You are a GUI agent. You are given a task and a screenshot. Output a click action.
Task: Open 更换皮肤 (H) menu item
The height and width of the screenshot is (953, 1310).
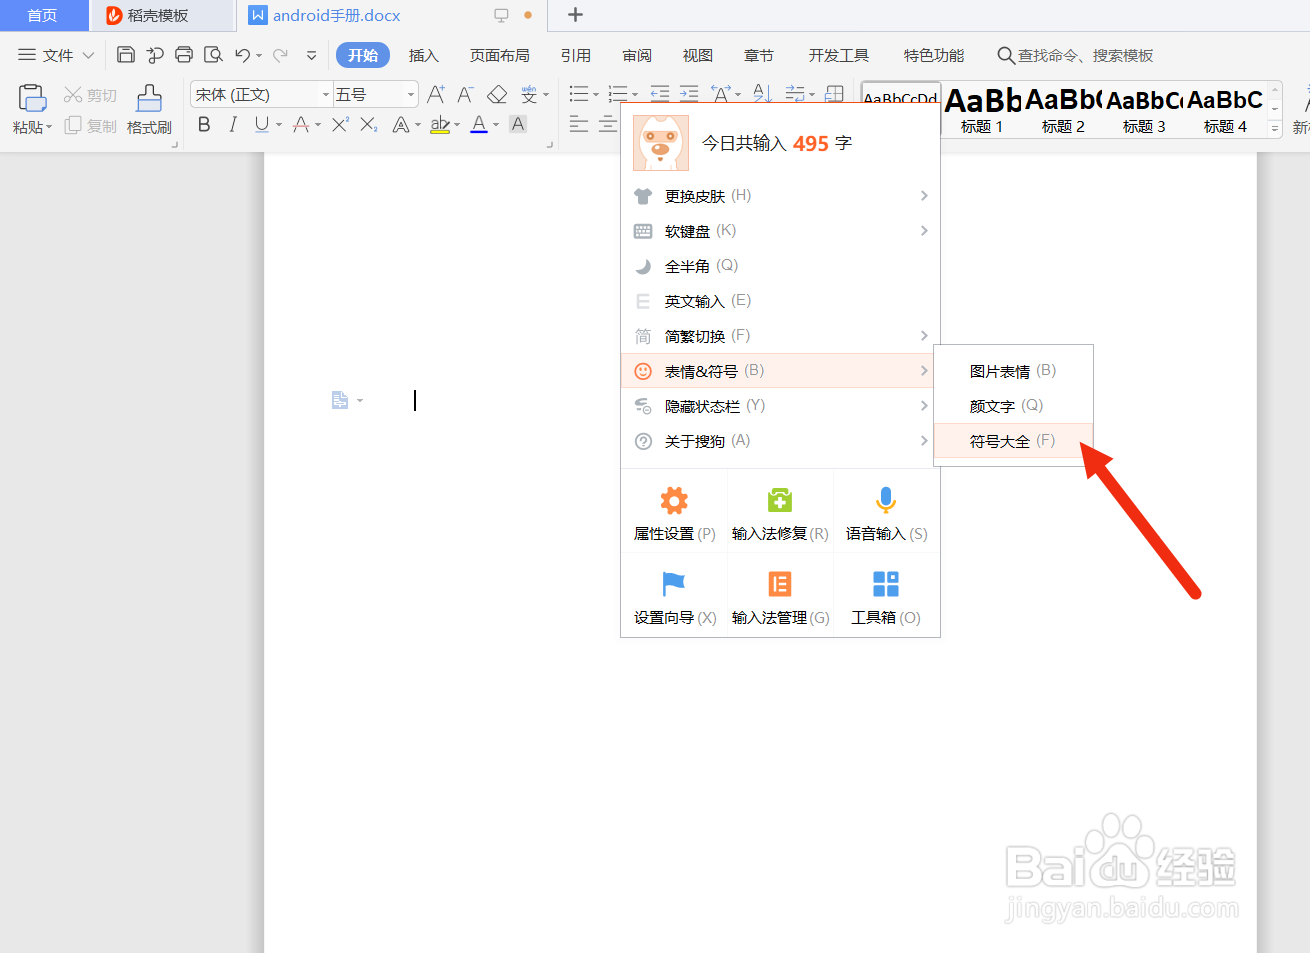(780, 196)
